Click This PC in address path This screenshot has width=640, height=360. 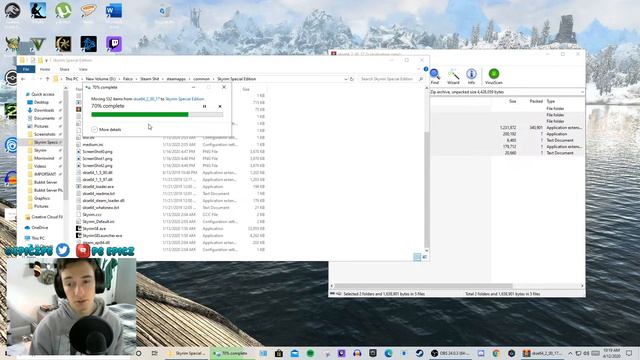tap(72, 79)
